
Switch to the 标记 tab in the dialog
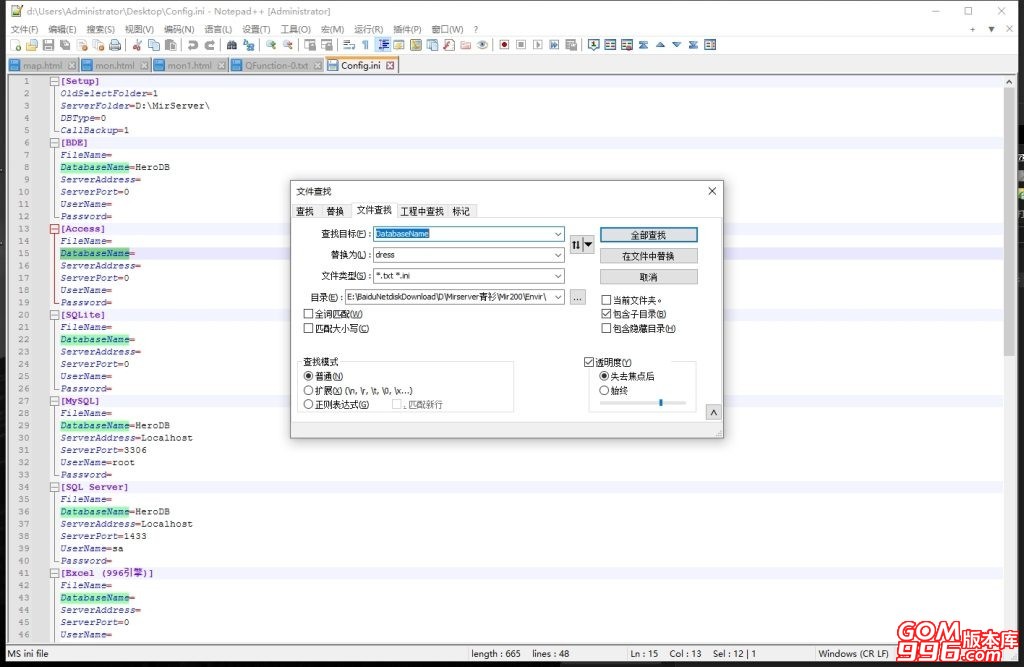pos(462,211)
